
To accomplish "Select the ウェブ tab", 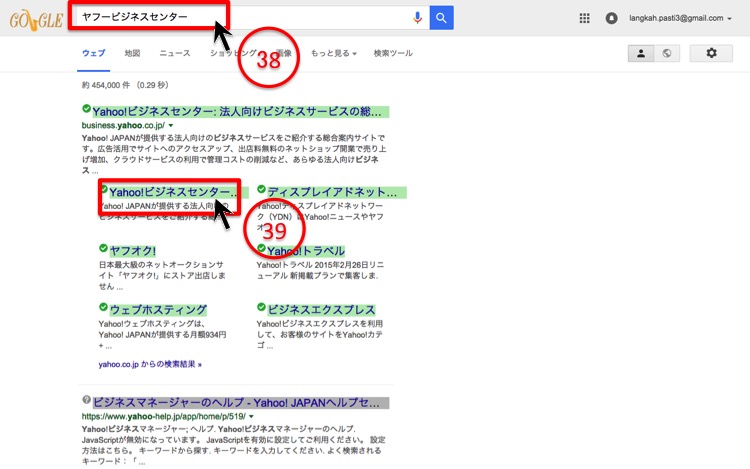I will (93, 53).
